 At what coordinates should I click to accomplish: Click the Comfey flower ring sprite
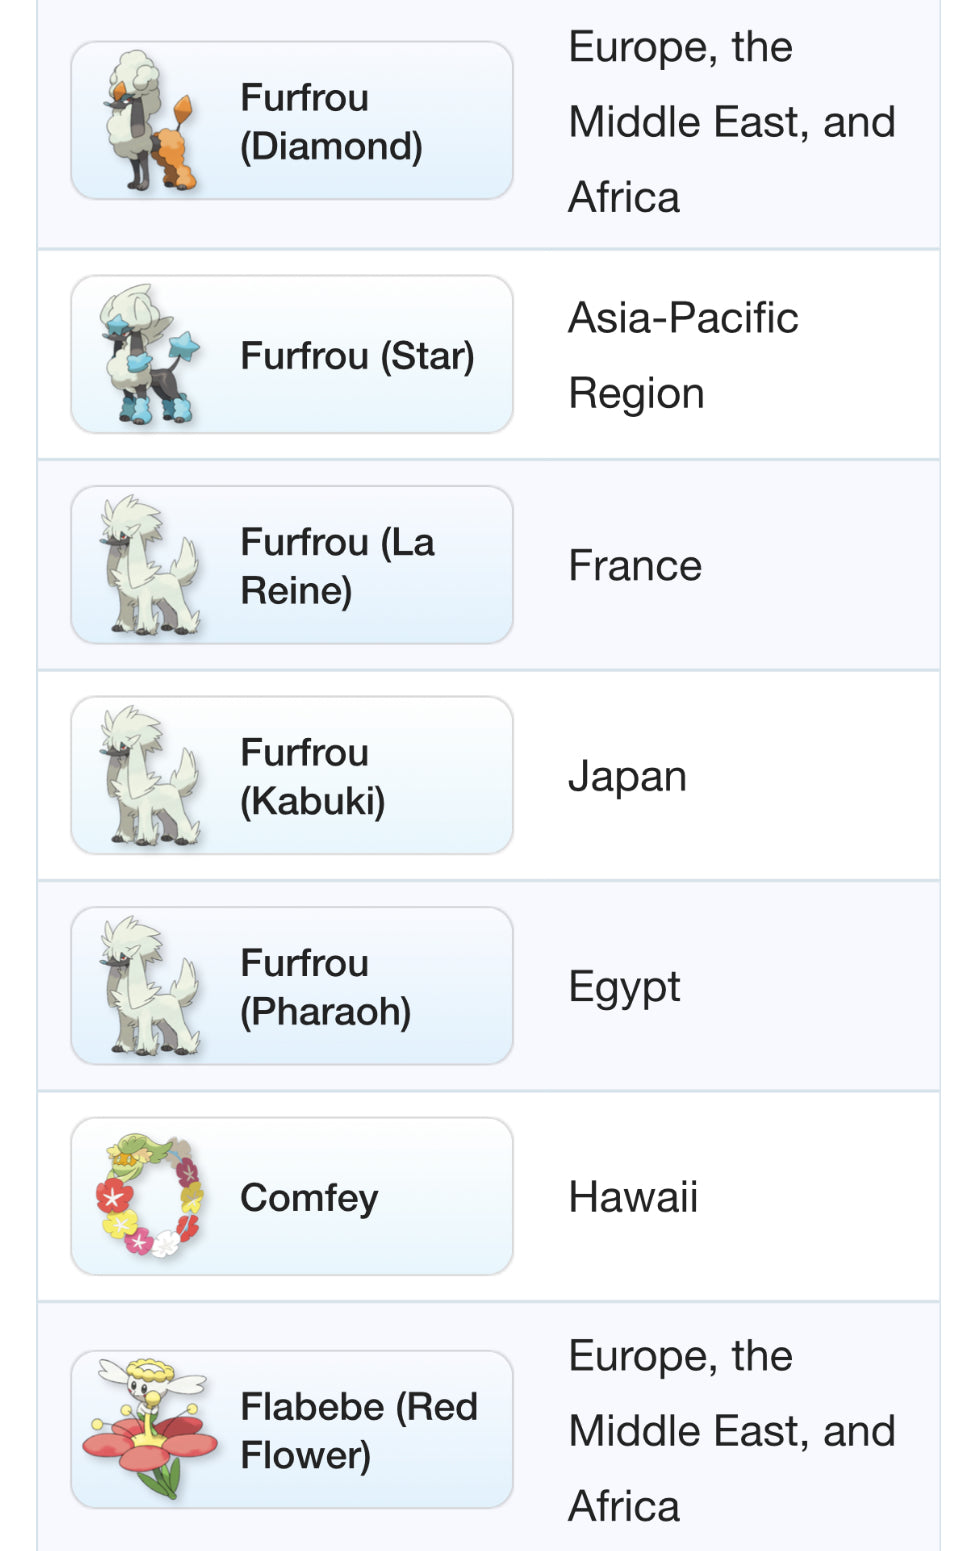click(150, 1196)
